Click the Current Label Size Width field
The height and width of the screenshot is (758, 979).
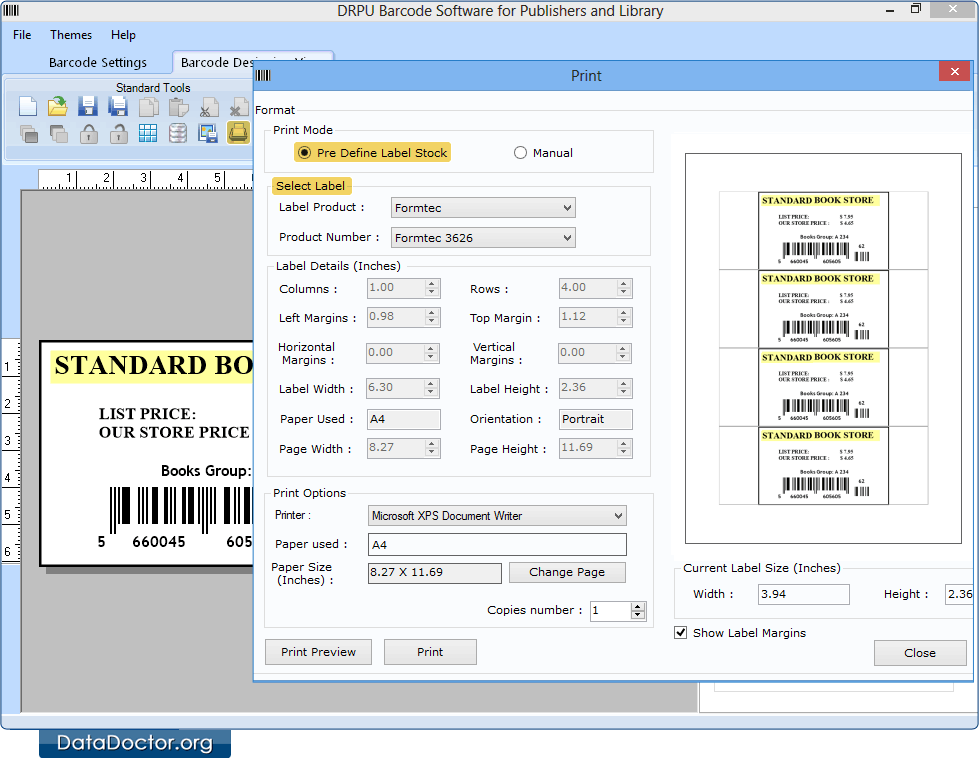(804, 594)
